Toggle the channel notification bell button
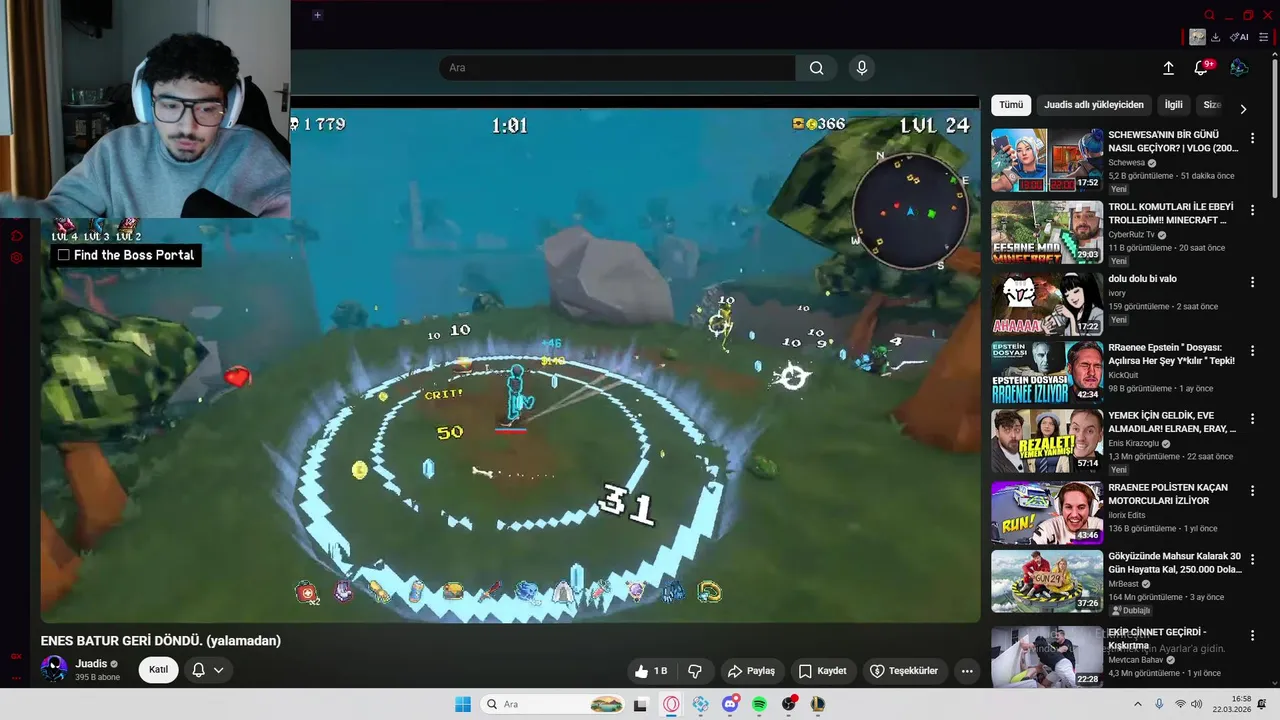The height and width of the screenshot is (720, 1280). (x=207, y=670)
